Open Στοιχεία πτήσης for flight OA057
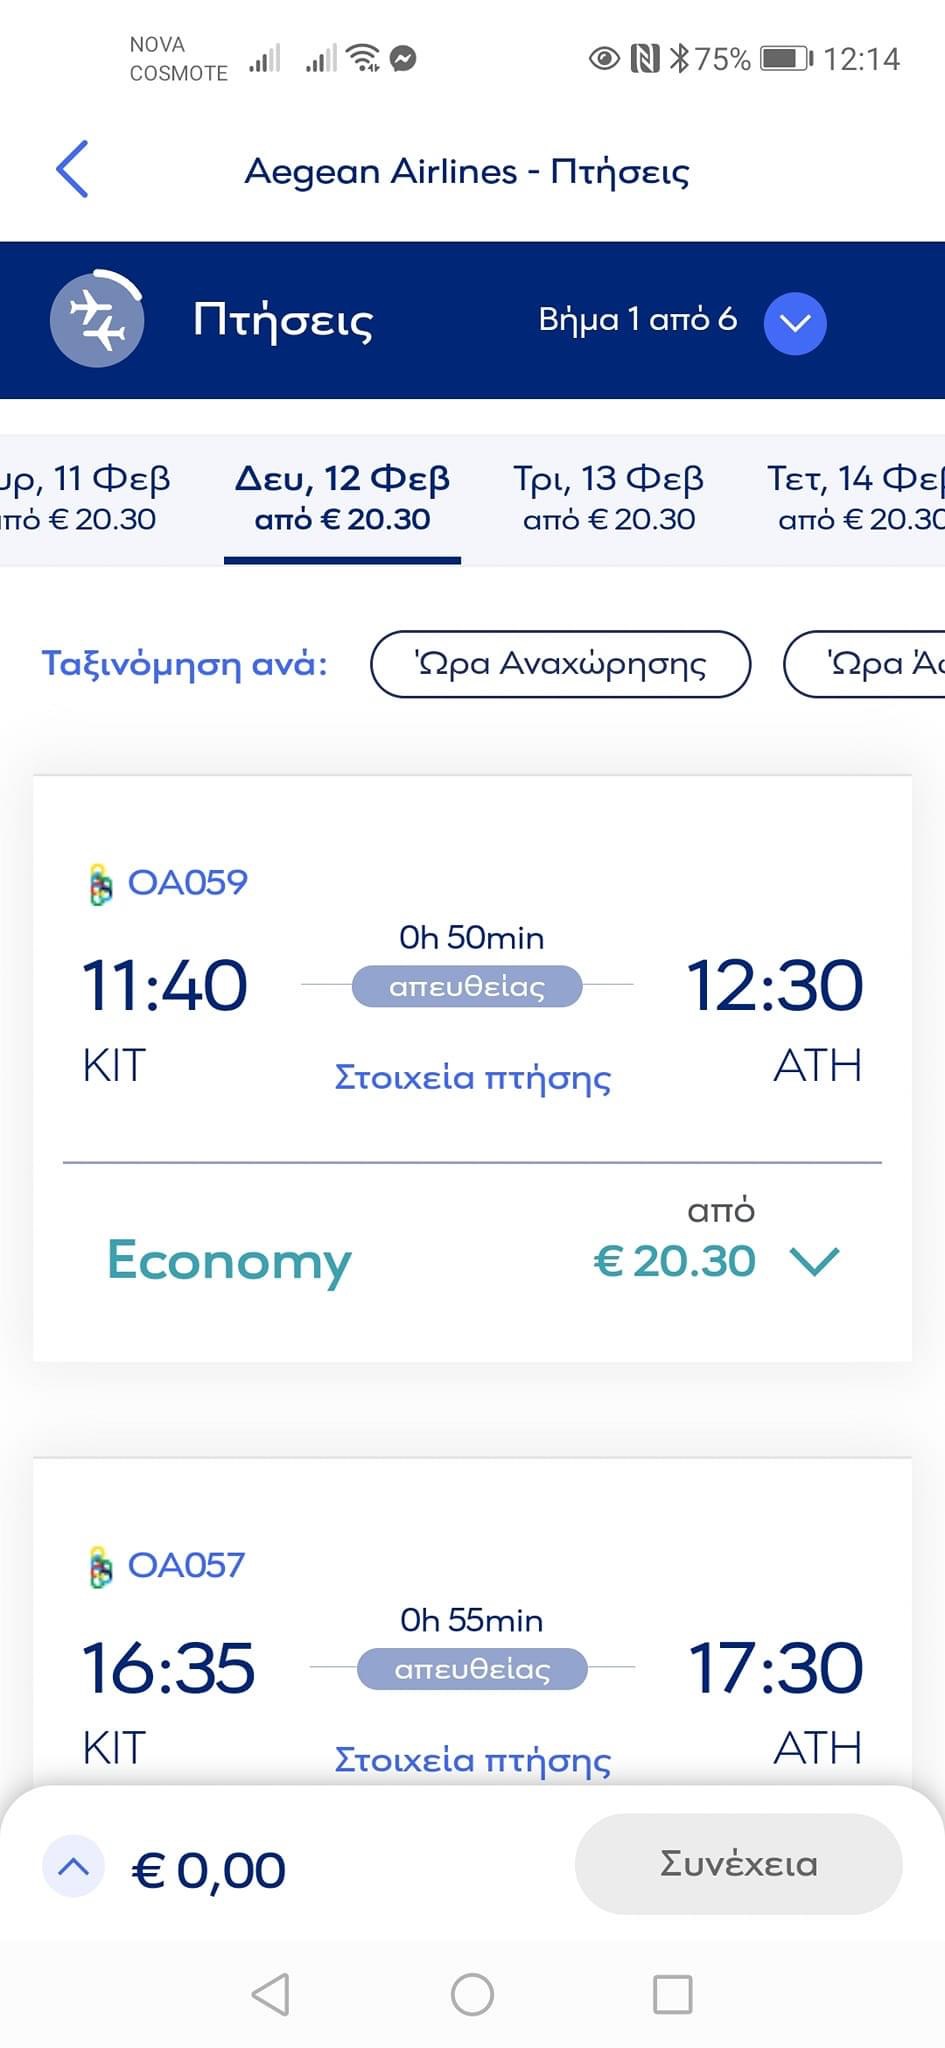The image size is (945, 2048). [x=472, y=1760]
